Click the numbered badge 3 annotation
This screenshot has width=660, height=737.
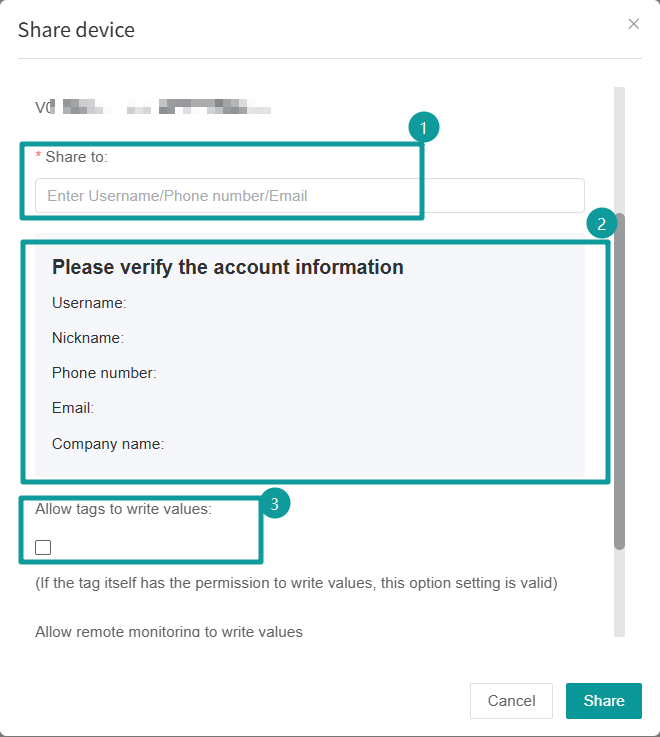click(275, 503)
